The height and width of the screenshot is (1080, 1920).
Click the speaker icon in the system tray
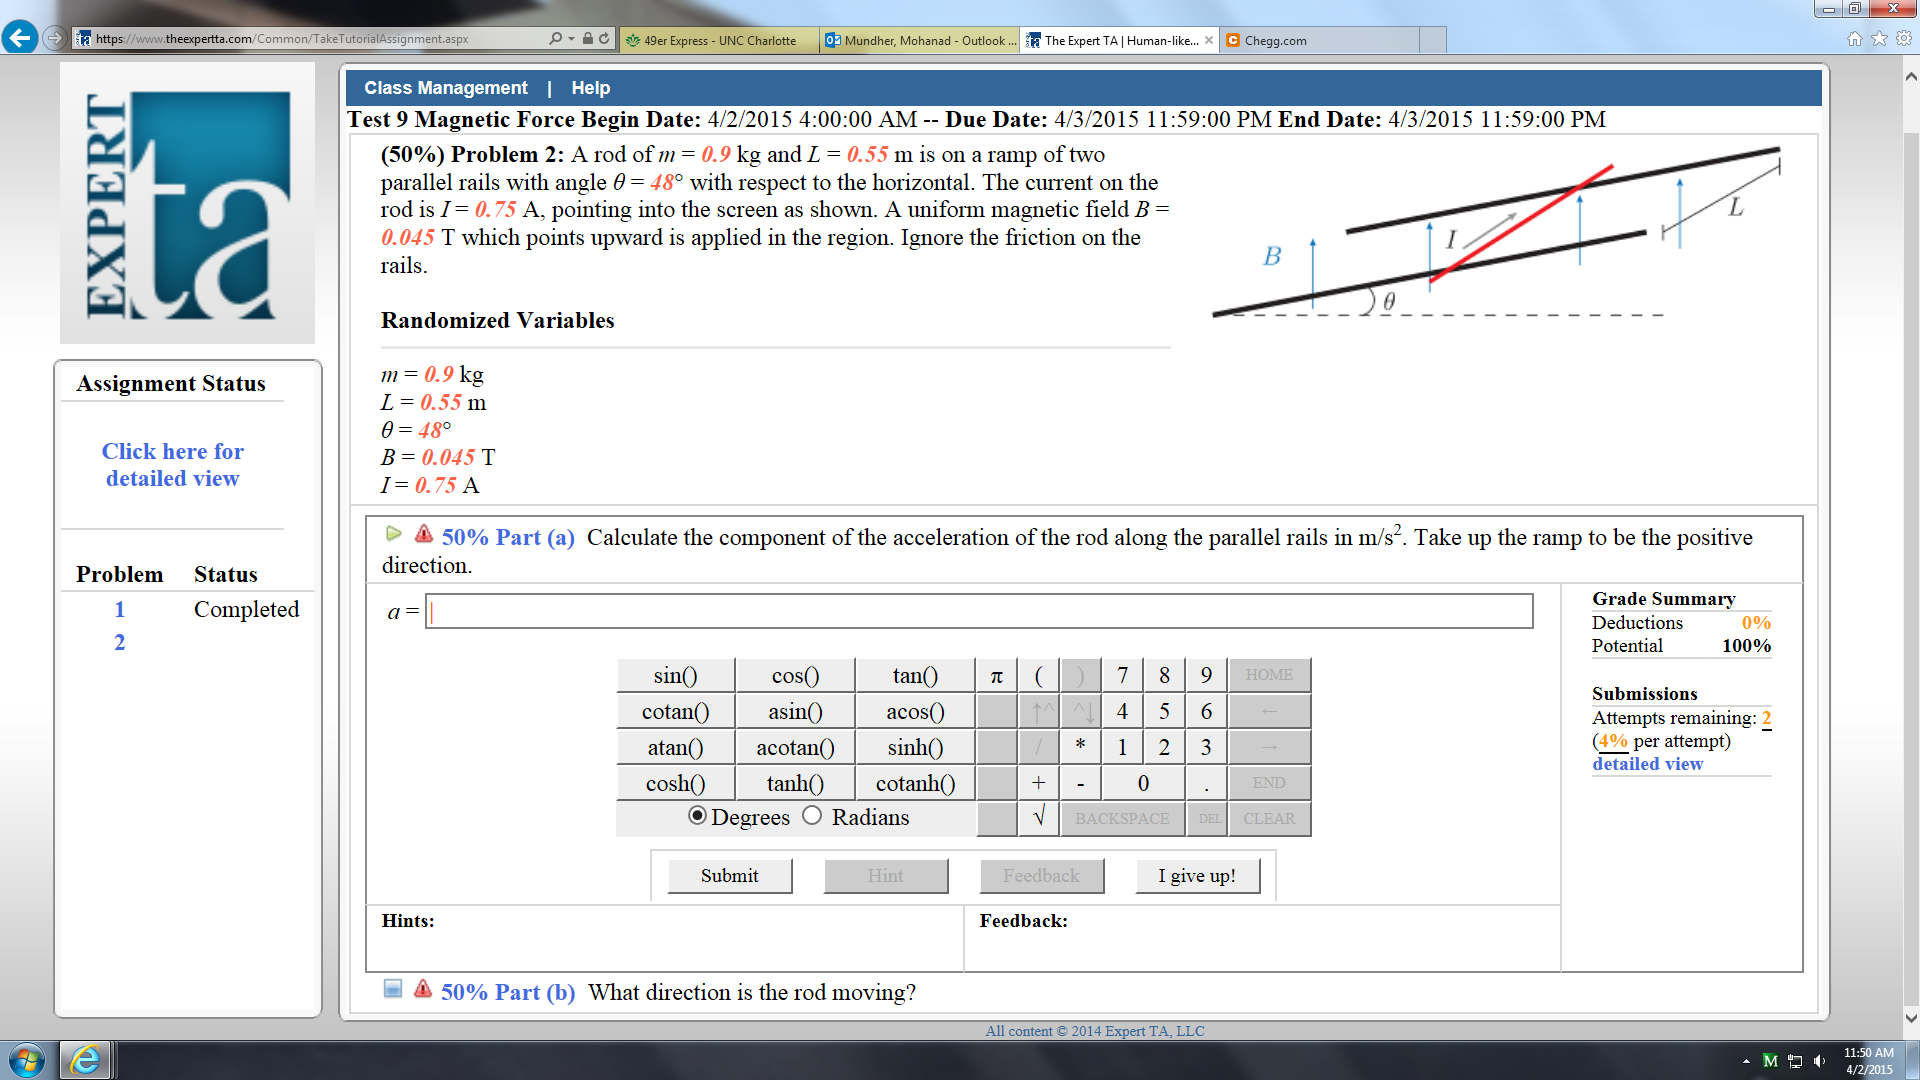(x=1817, y=1060)
